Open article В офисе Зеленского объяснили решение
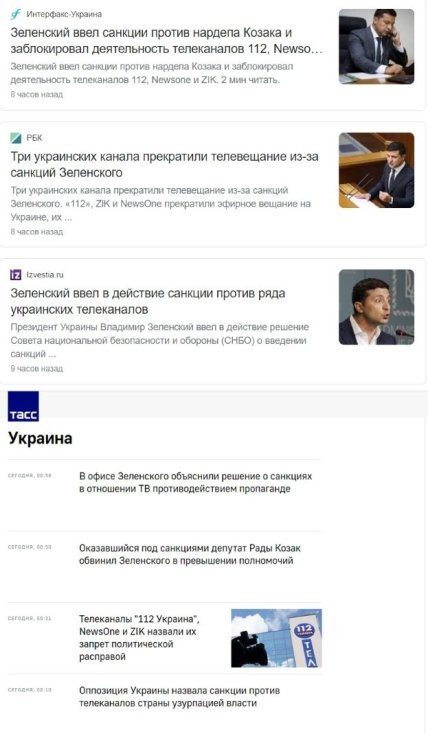The height and width of the screenshot is (734, 428). pos(195,483)
